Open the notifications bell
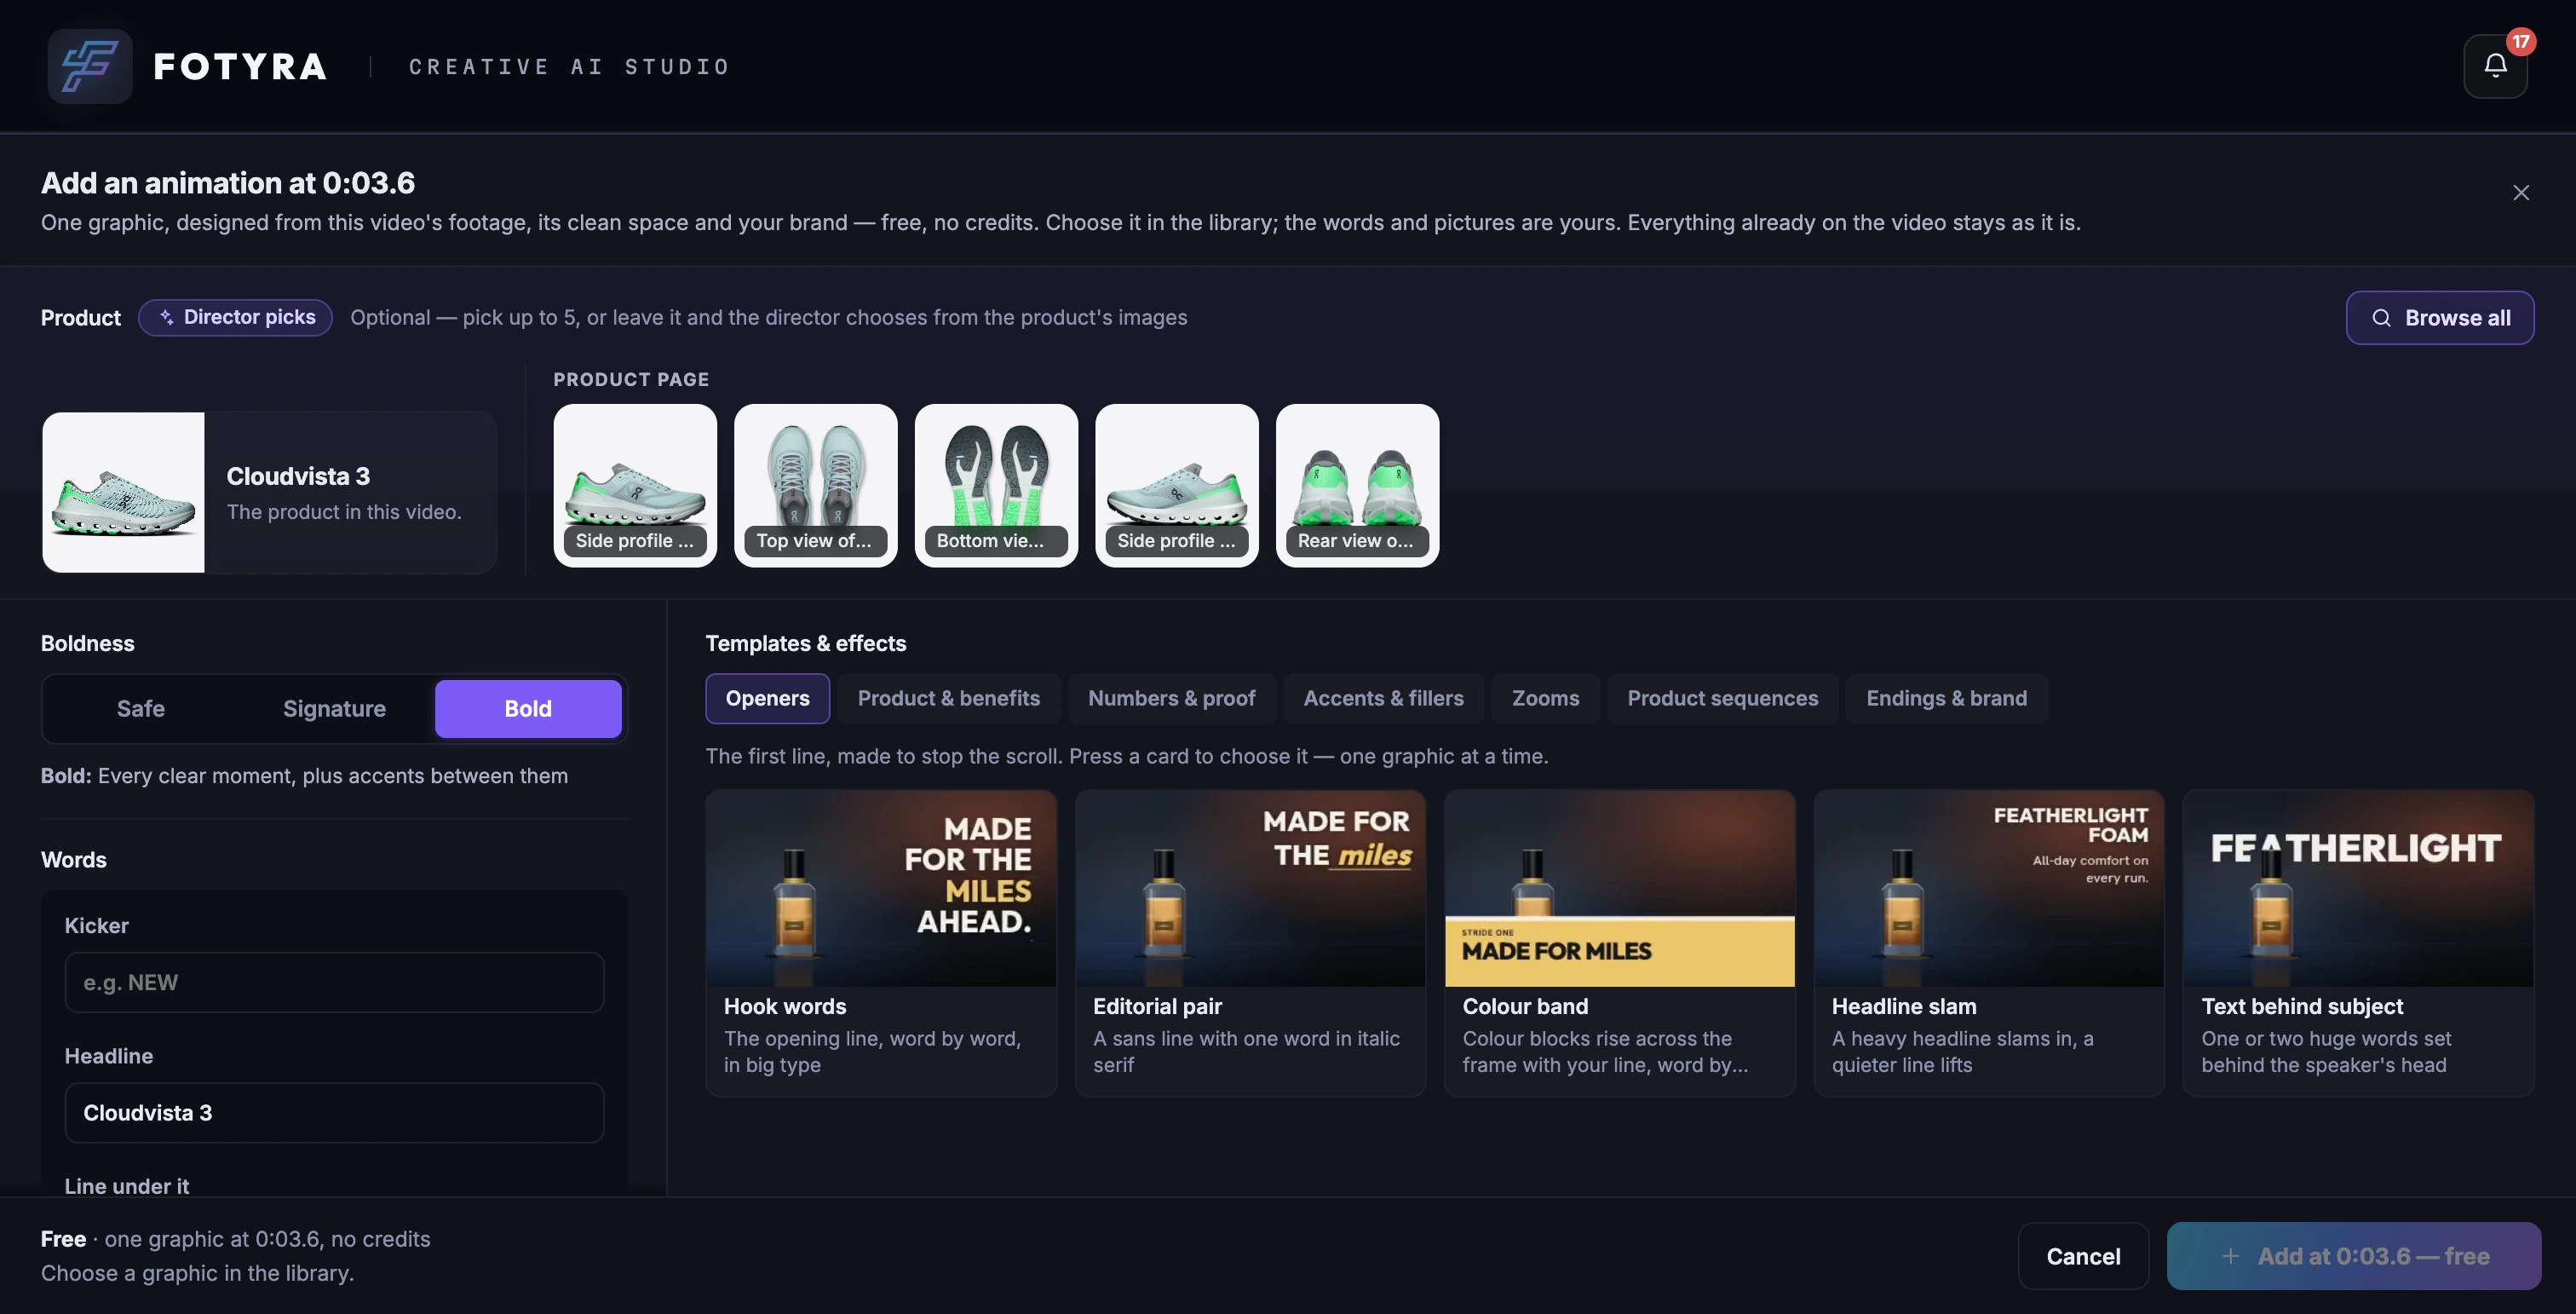This screenshot has width=2576, height=1314. [2495, 66]
